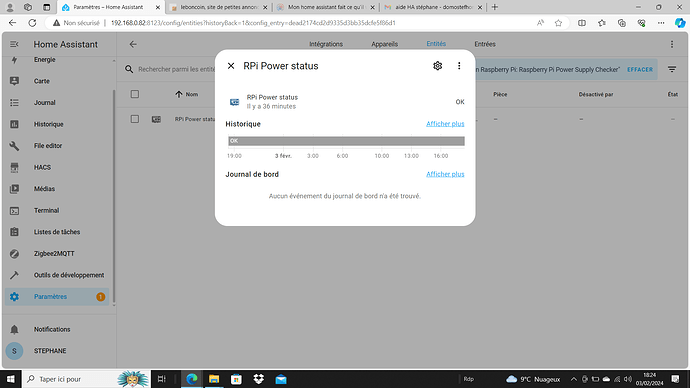
Task: Open settings gear in RPi Power status dialog
Action: tap(437, 66)
